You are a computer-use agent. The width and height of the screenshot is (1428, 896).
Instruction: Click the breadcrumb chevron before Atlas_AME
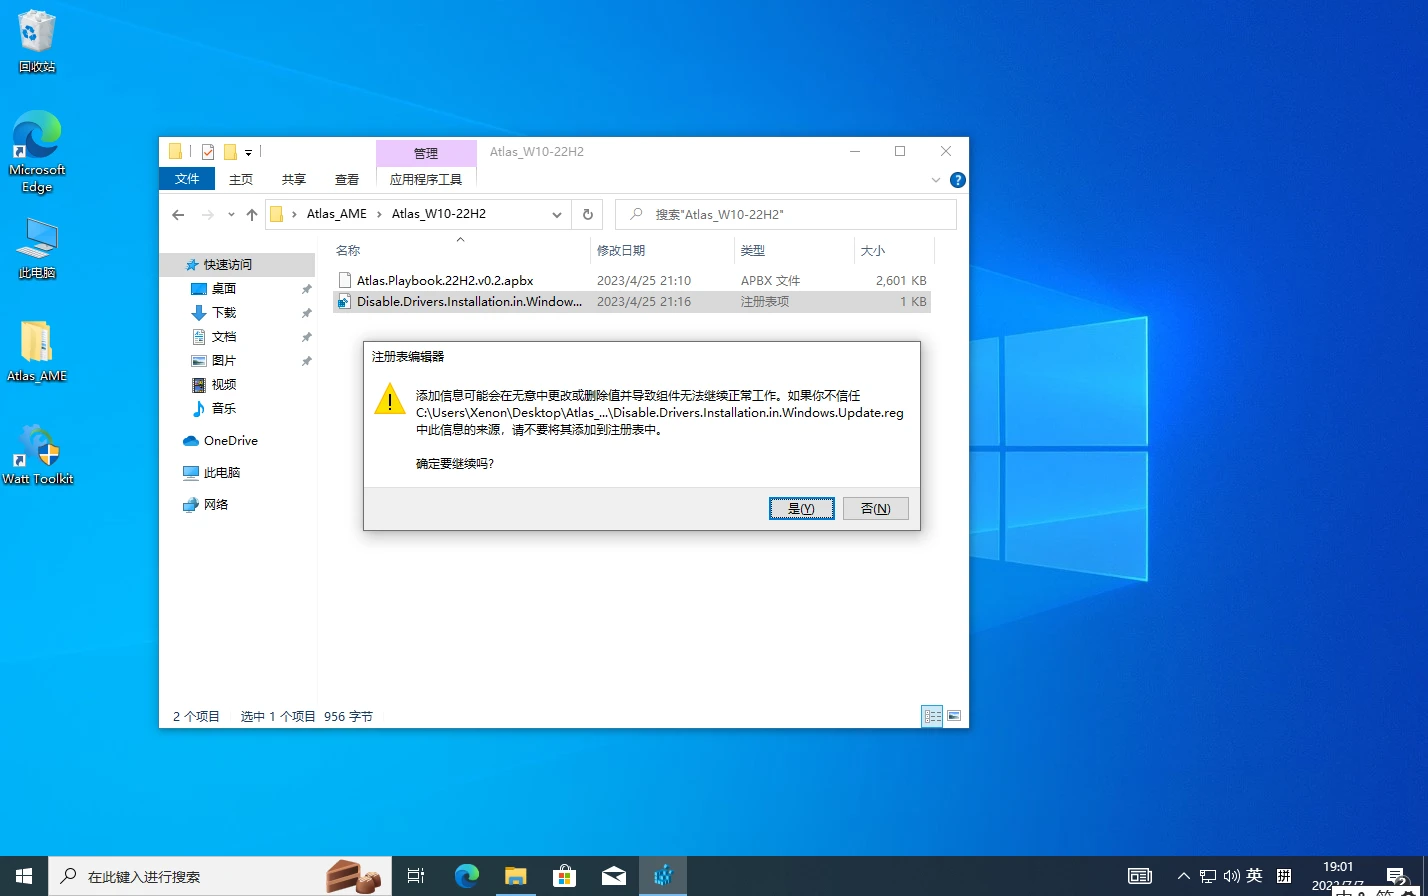click(x=295, y=214)
